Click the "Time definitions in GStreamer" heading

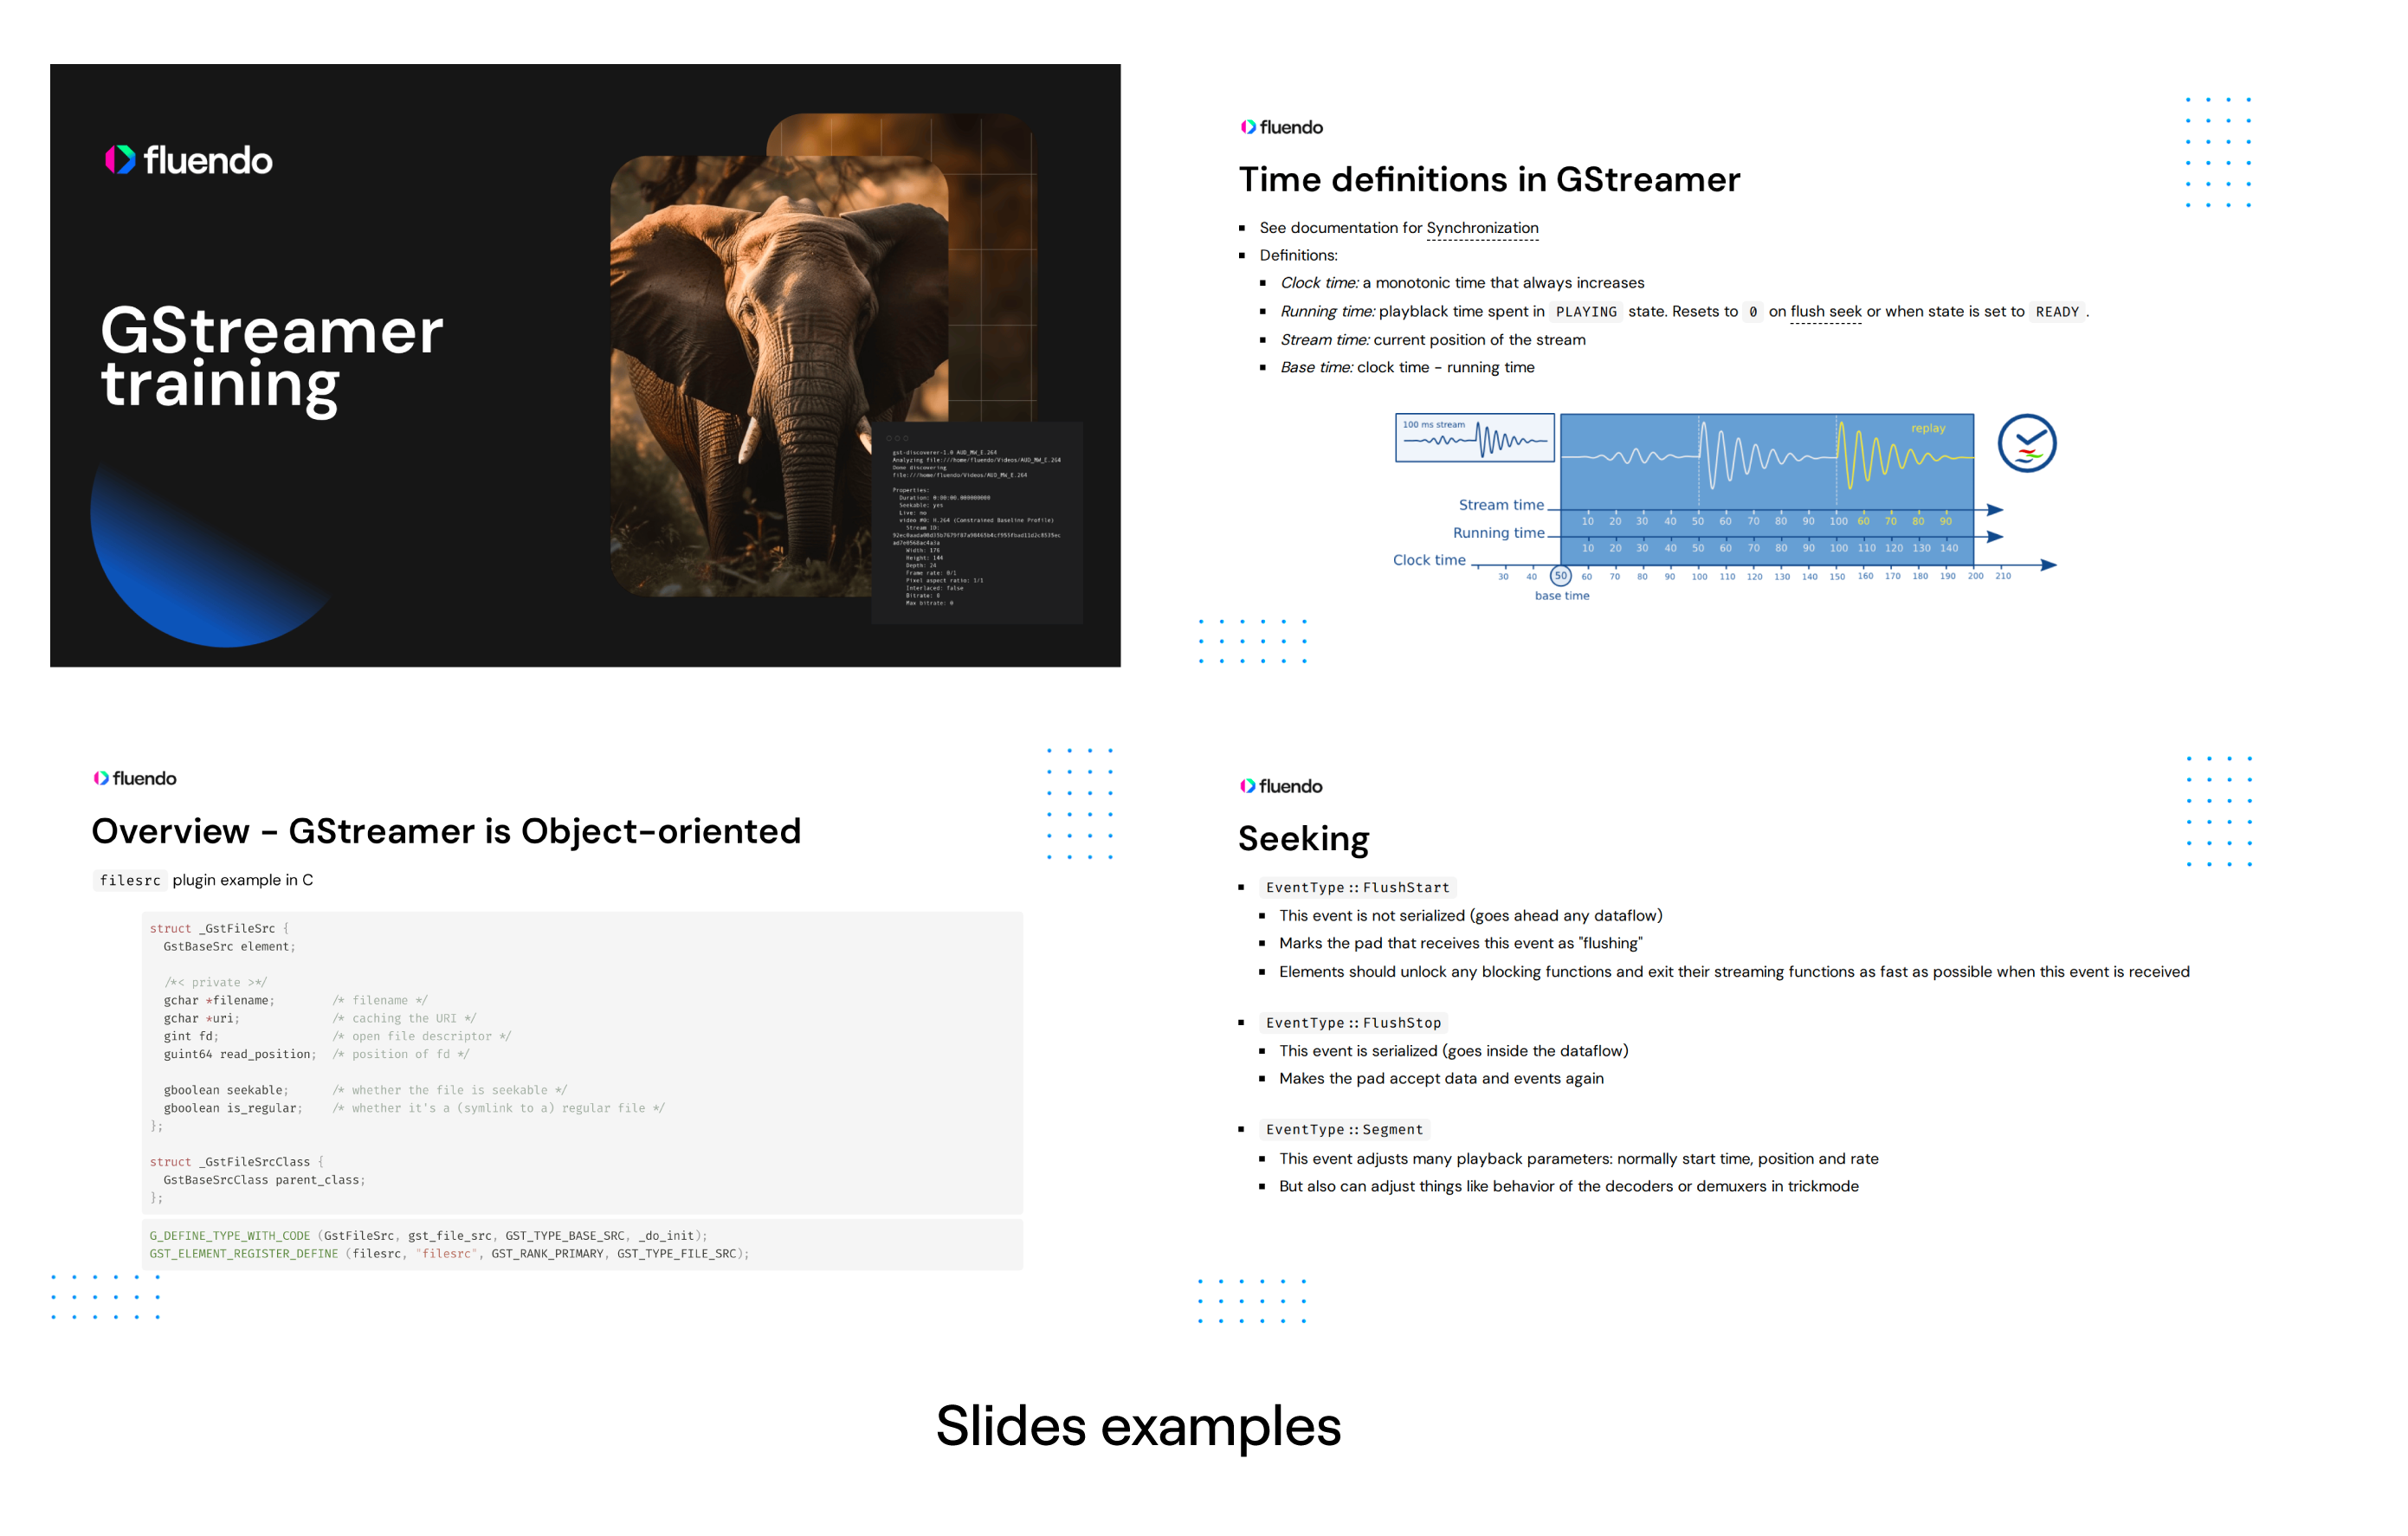(1489, 180)
